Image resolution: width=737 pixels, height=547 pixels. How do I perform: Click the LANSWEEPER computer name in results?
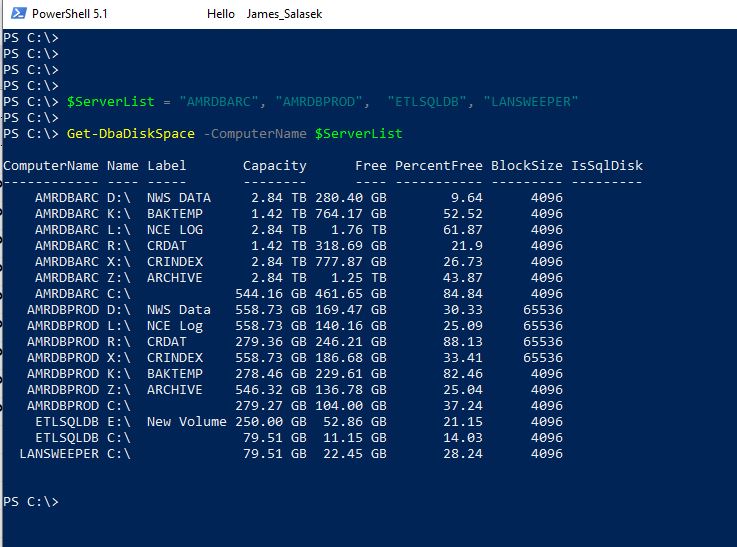pos(59,454)
